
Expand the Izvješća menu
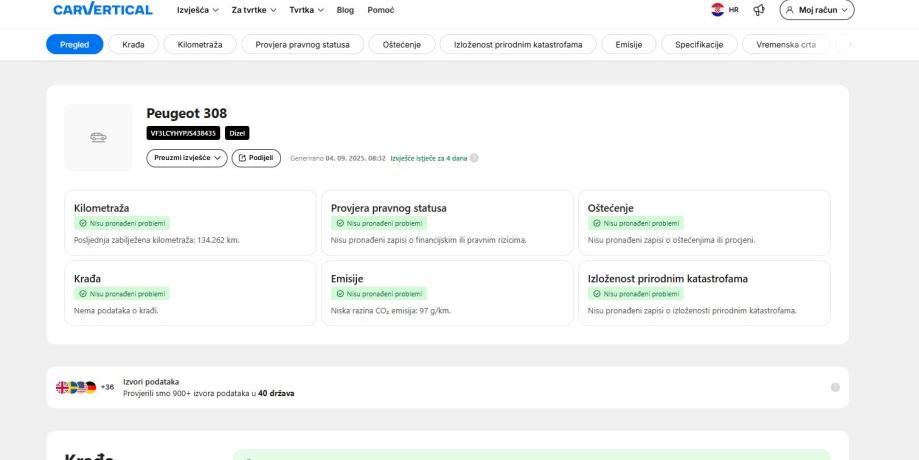pyautogui.click(x=198, y=10)
